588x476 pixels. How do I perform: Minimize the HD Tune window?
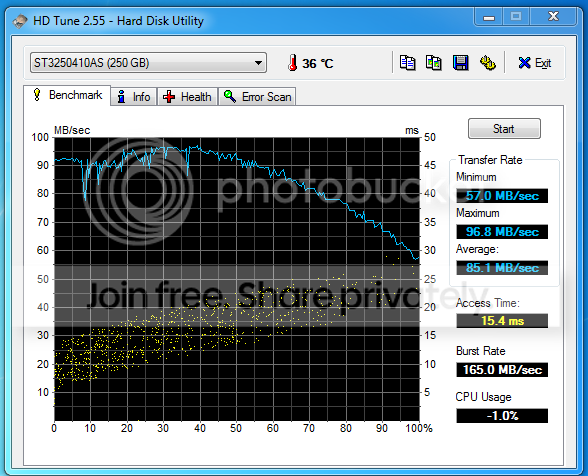coord(489,17)
